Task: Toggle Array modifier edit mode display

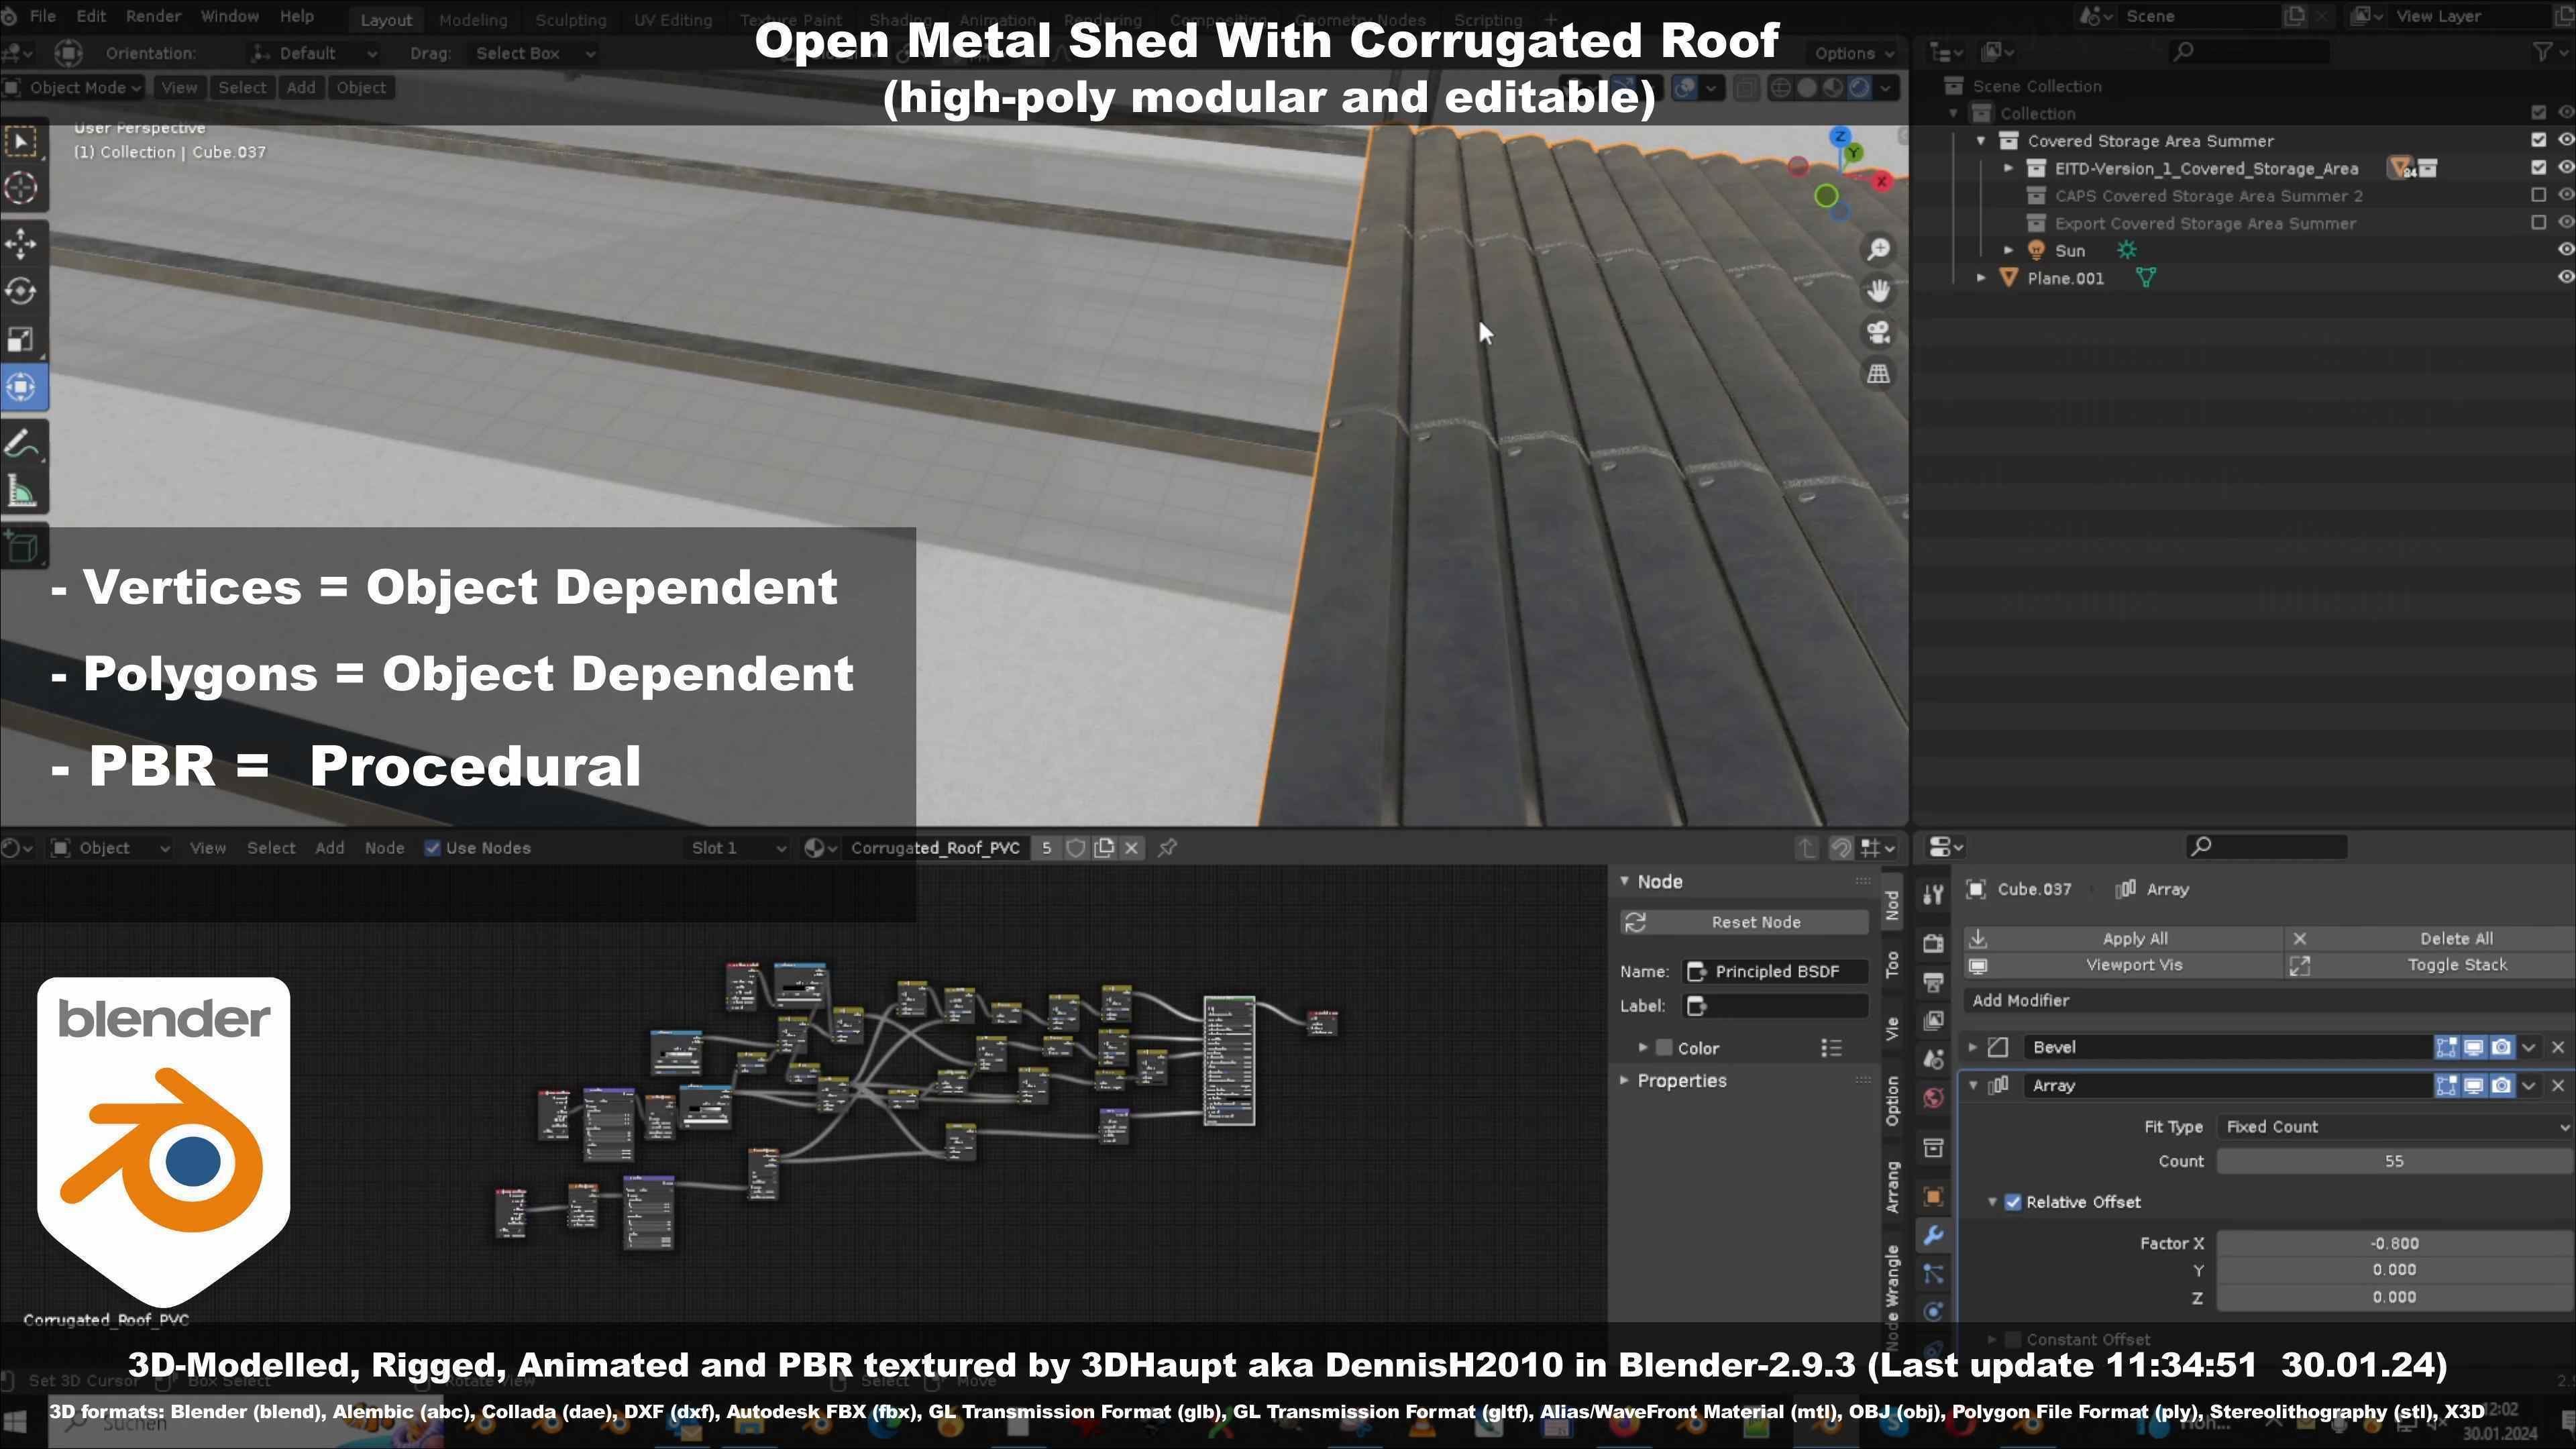Action: click(x=2446, y=1085)
